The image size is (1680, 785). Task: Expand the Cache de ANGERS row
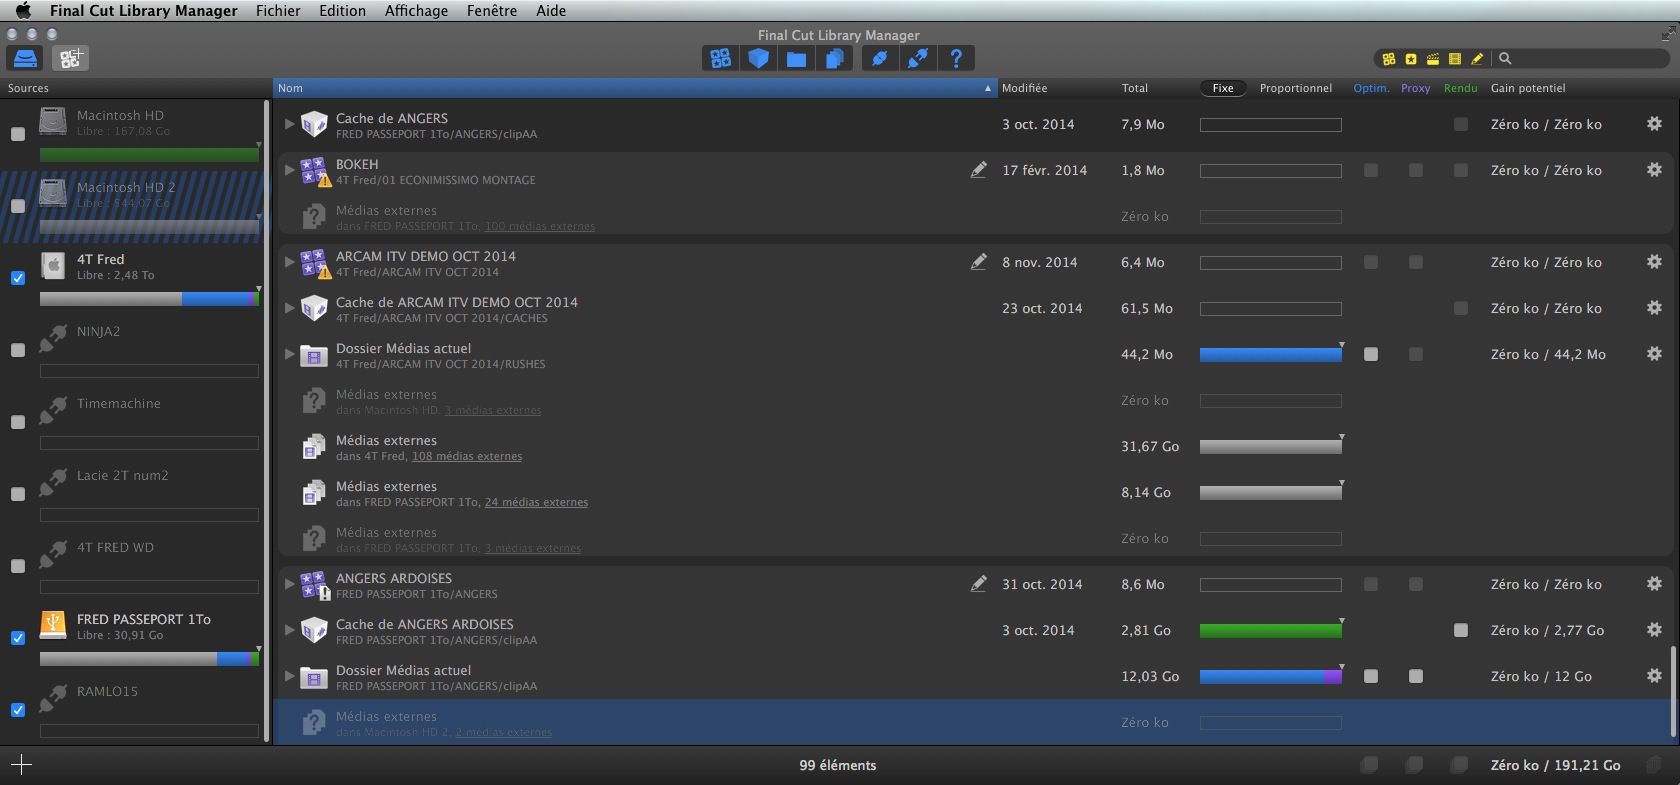pos(289,124)
